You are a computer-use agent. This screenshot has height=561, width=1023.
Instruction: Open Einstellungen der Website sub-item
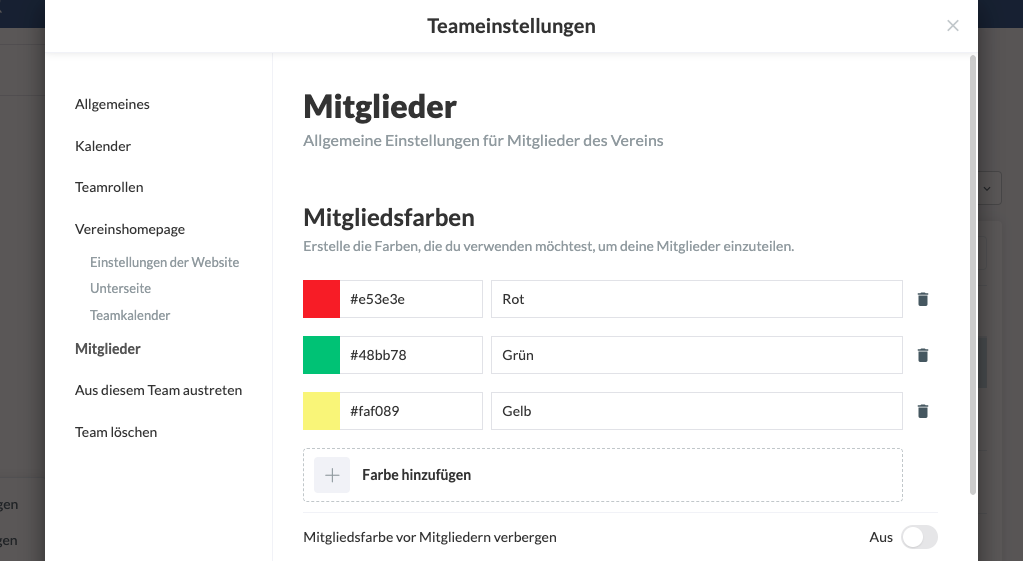(x=164, y=262)
